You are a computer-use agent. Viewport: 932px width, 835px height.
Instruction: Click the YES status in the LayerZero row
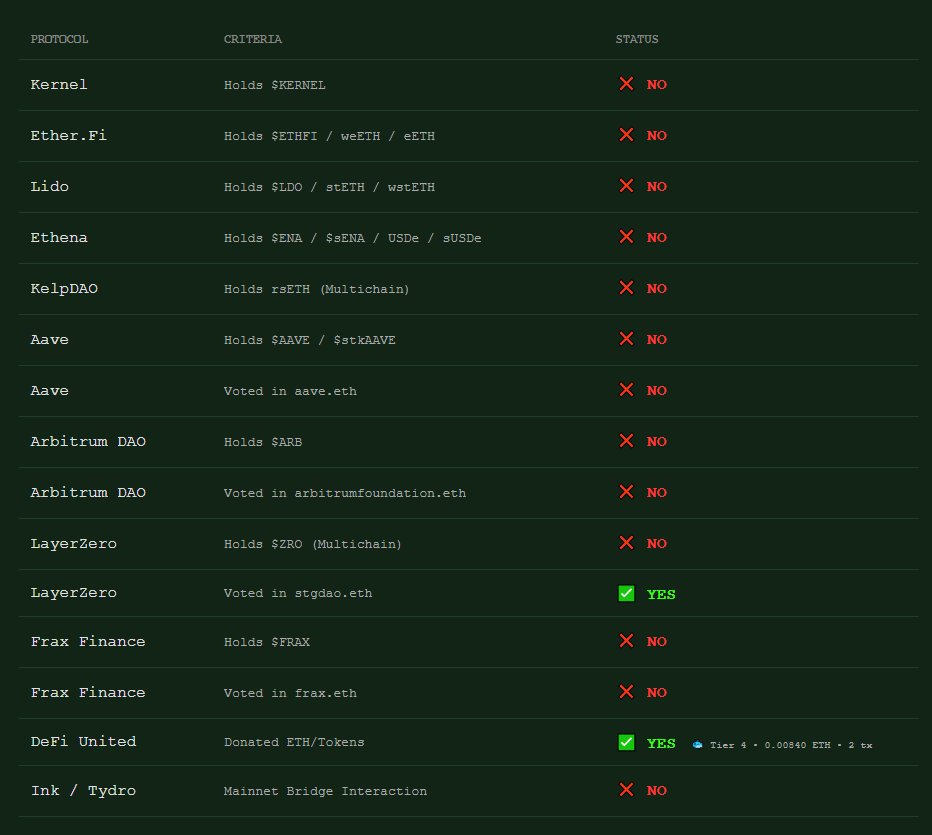click(661, 594)
